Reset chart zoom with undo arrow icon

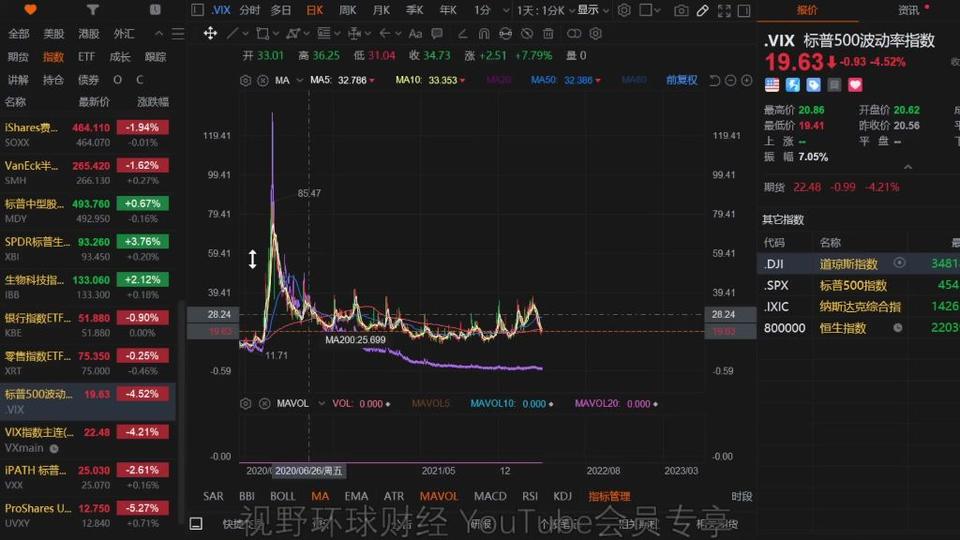pyautogui.click(x=714, y=80)
